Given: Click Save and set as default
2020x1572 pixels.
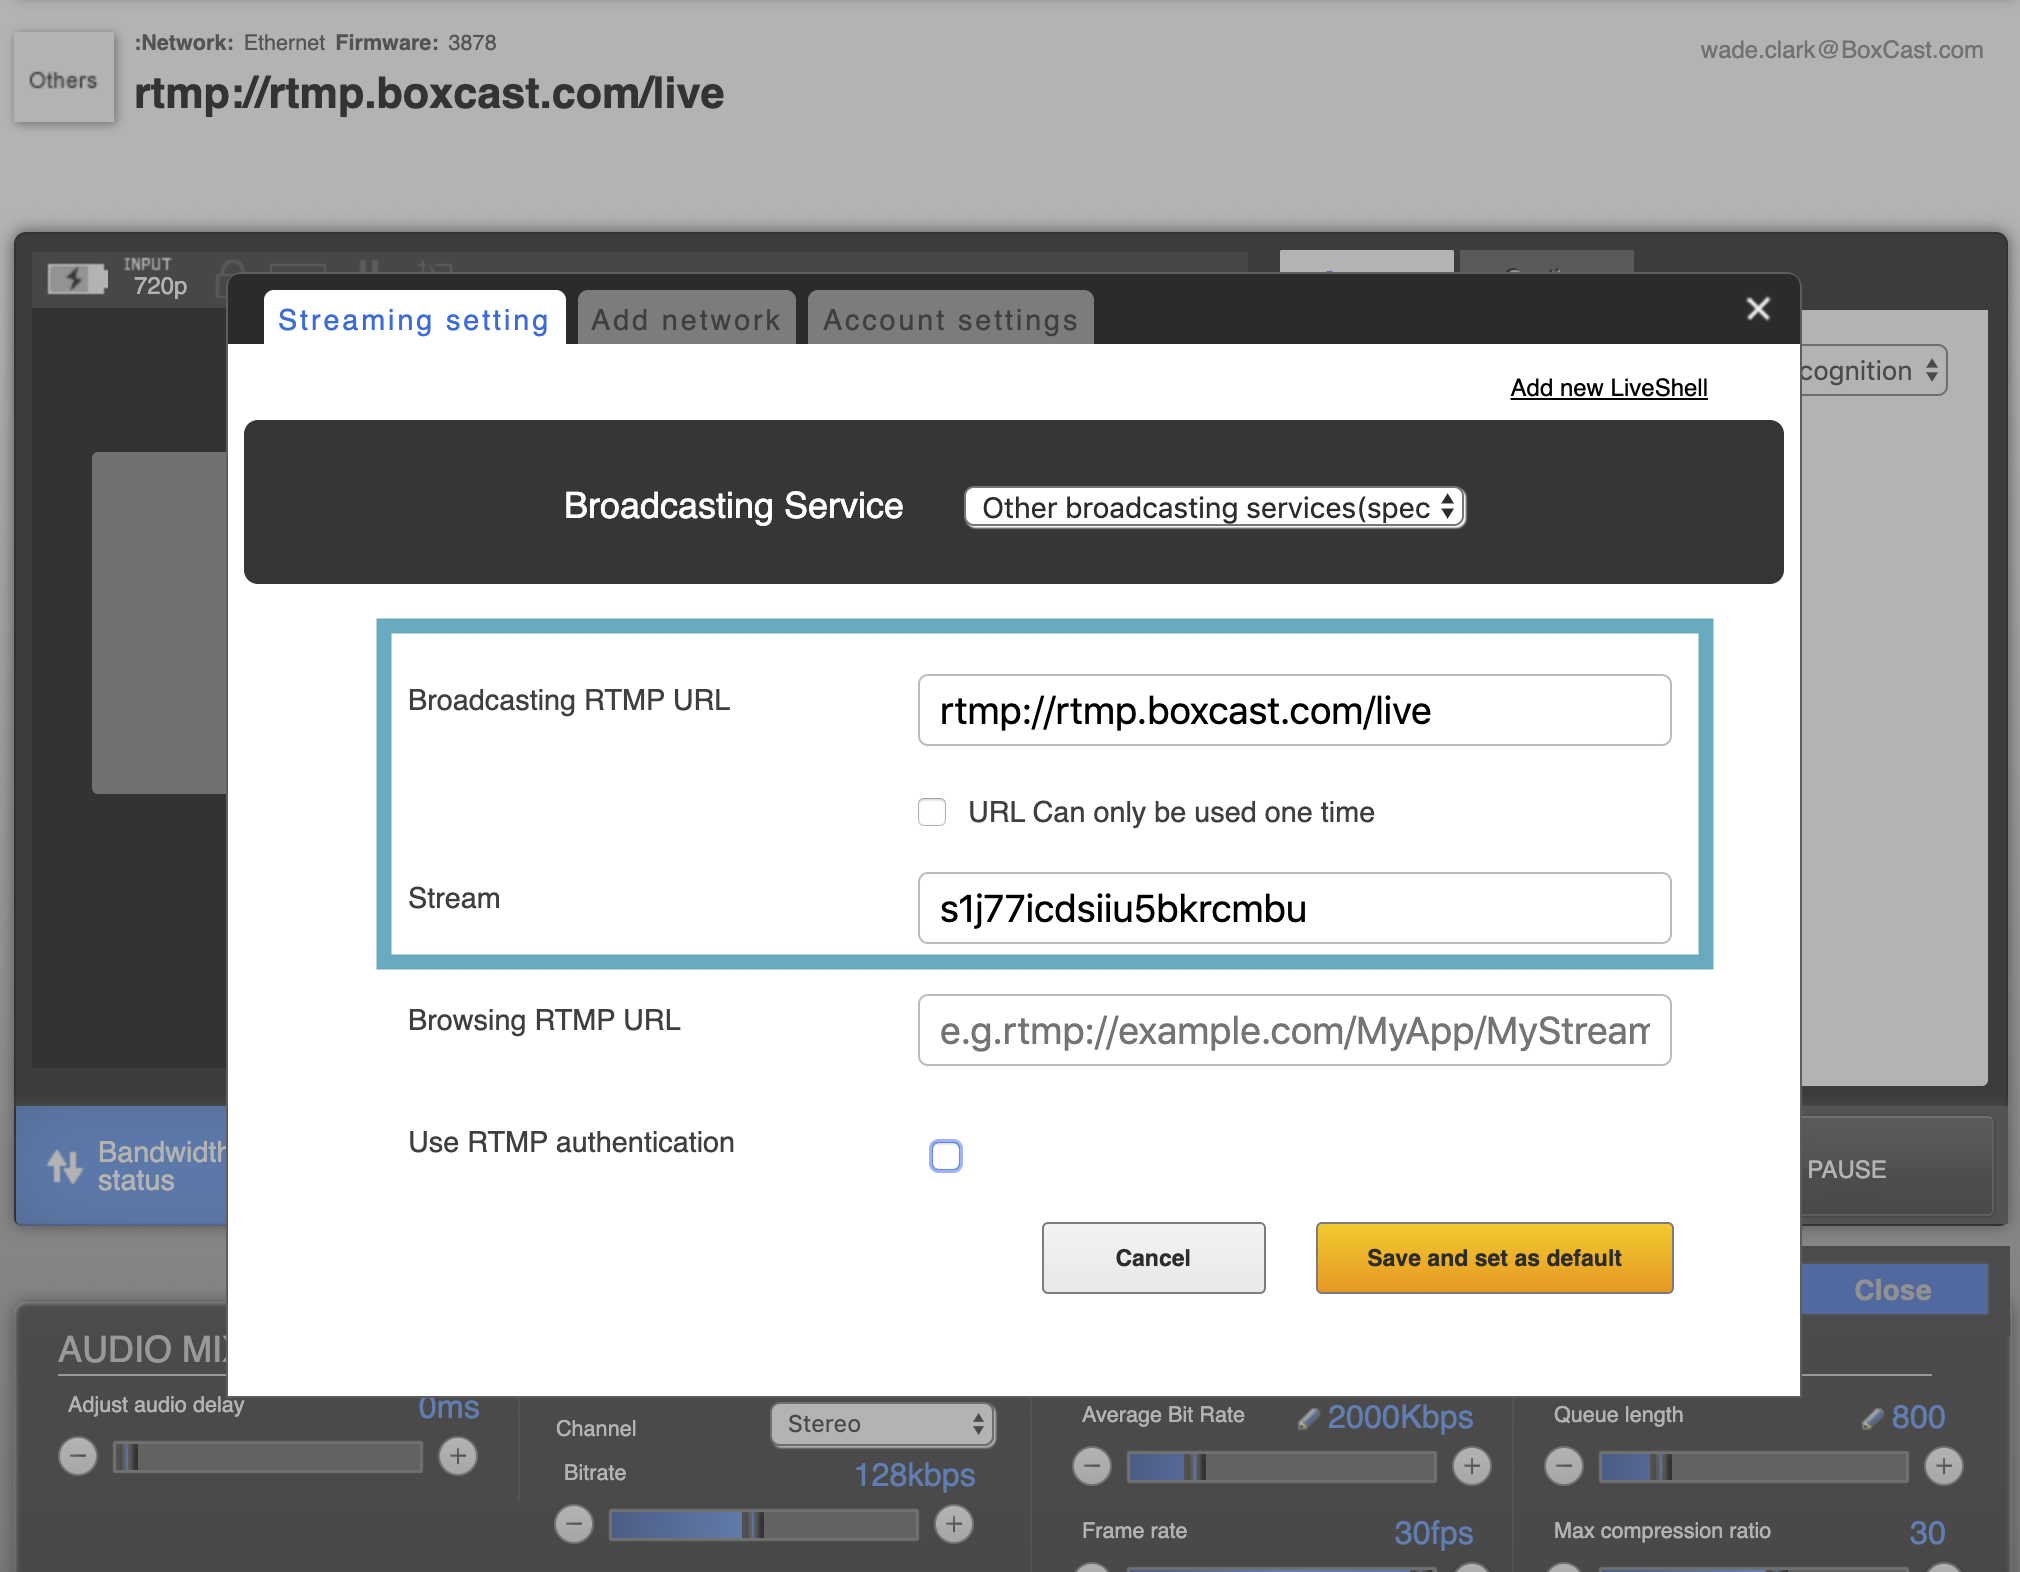Looking at the screenshot, I should [1494, 1258].
